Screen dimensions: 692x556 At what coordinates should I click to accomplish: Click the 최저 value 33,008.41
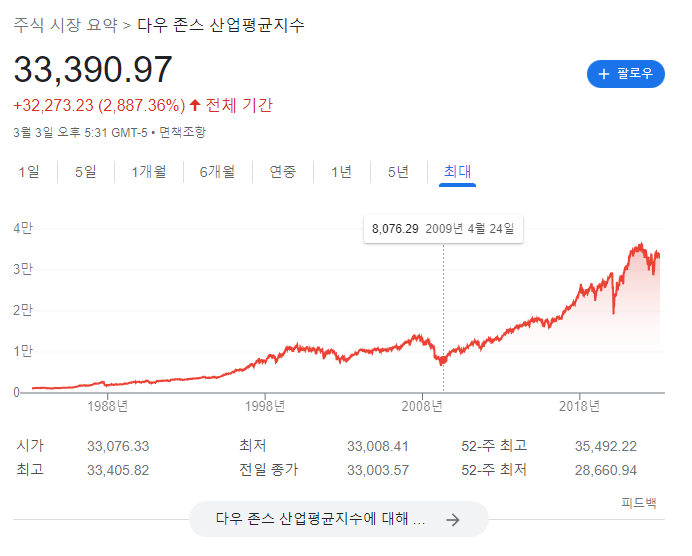click(x=377, y=446)
